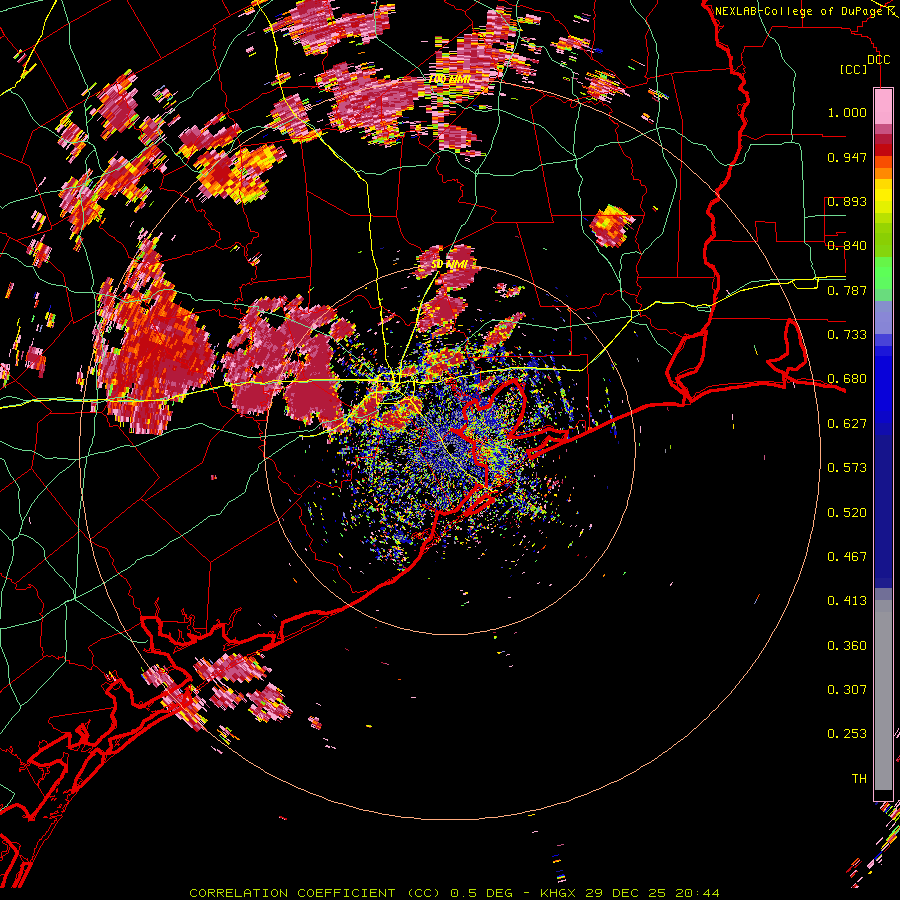Click the 0.893 scale value

847,201
